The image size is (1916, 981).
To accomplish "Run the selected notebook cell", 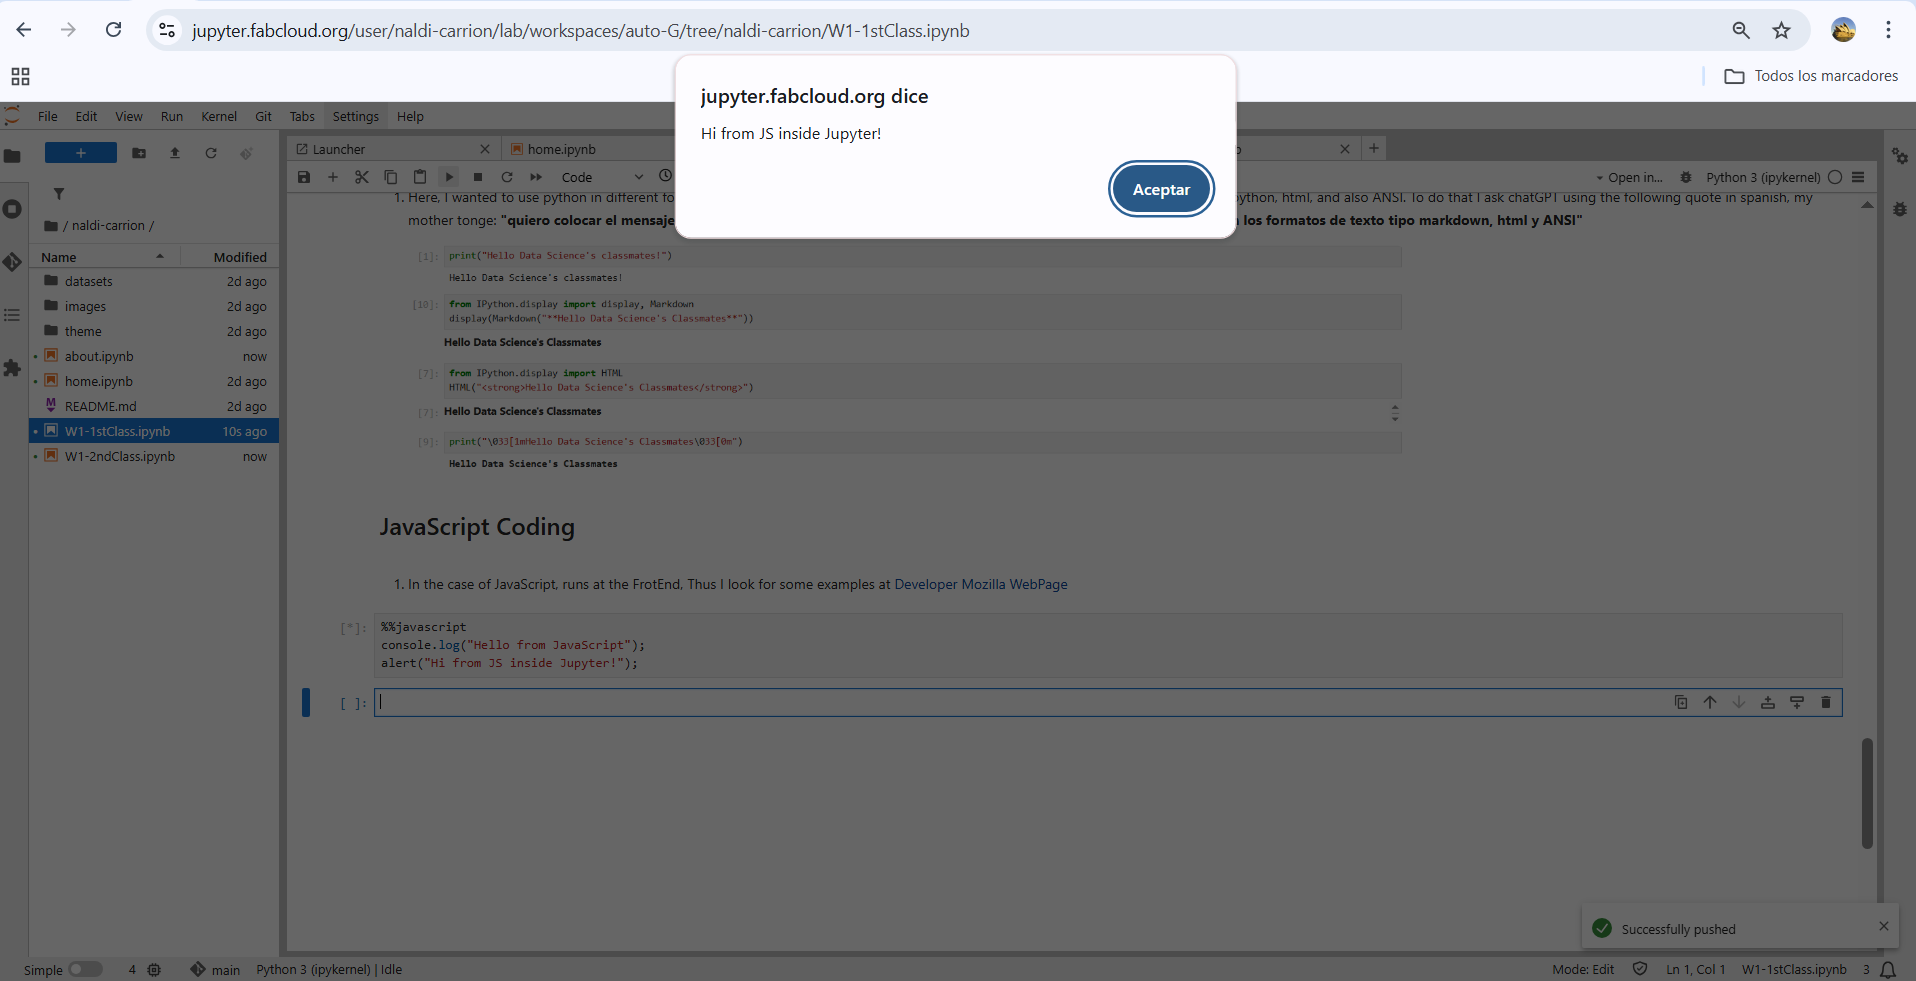I will click(448, 177).
